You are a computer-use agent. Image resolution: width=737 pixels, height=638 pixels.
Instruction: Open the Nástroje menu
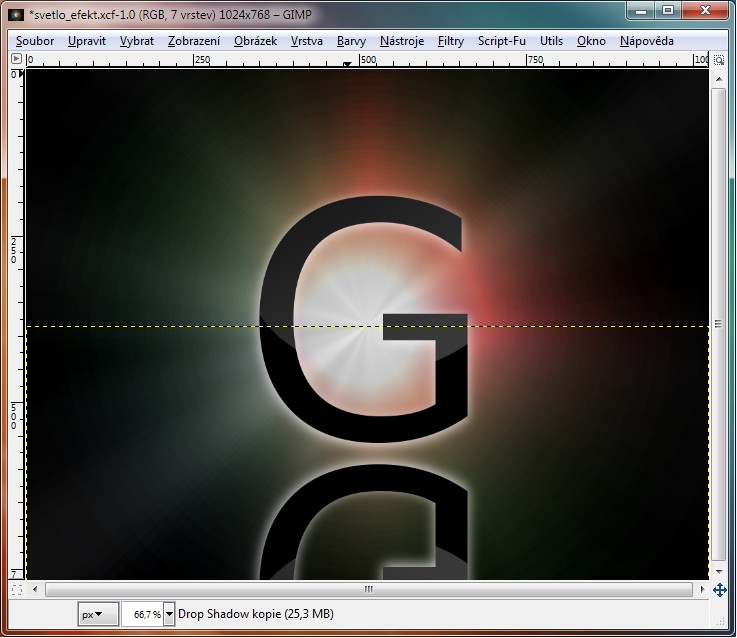[x=402, y=41]
